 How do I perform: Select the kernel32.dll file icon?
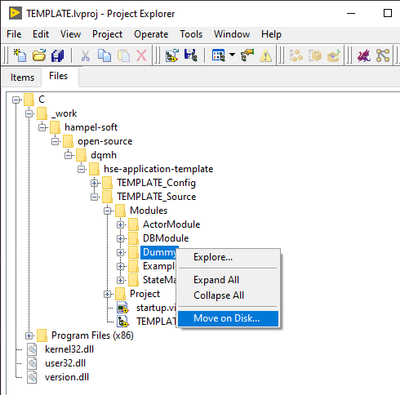[x=32, y=349]
